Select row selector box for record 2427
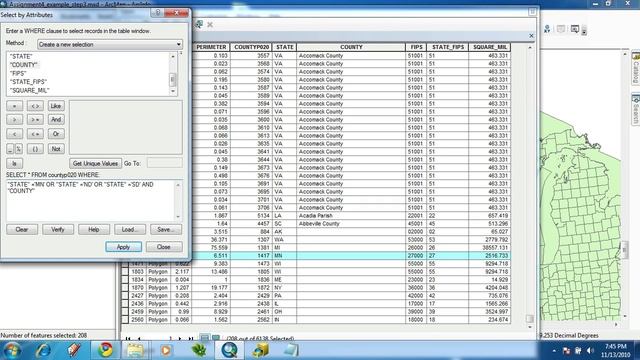The height and width of the screenshot is (360, 640). pyautogui.click(x=125, y=296)
